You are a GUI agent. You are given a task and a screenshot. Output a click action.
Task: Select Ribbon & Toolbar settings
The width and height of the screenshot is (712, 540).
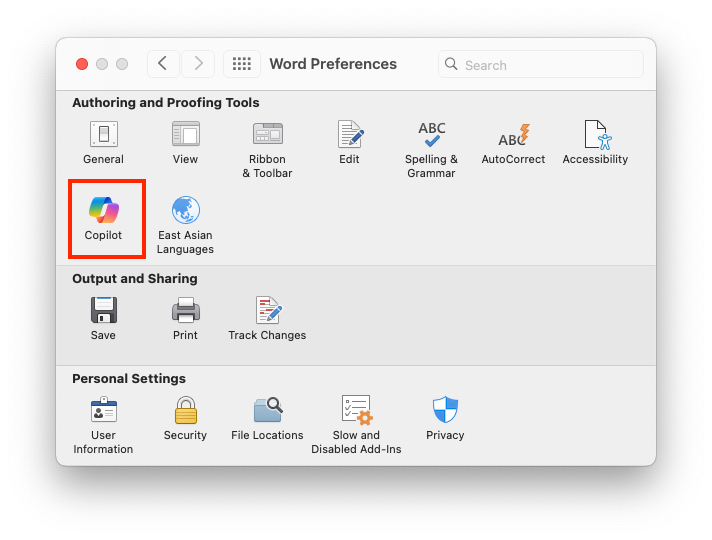[267, 135]
